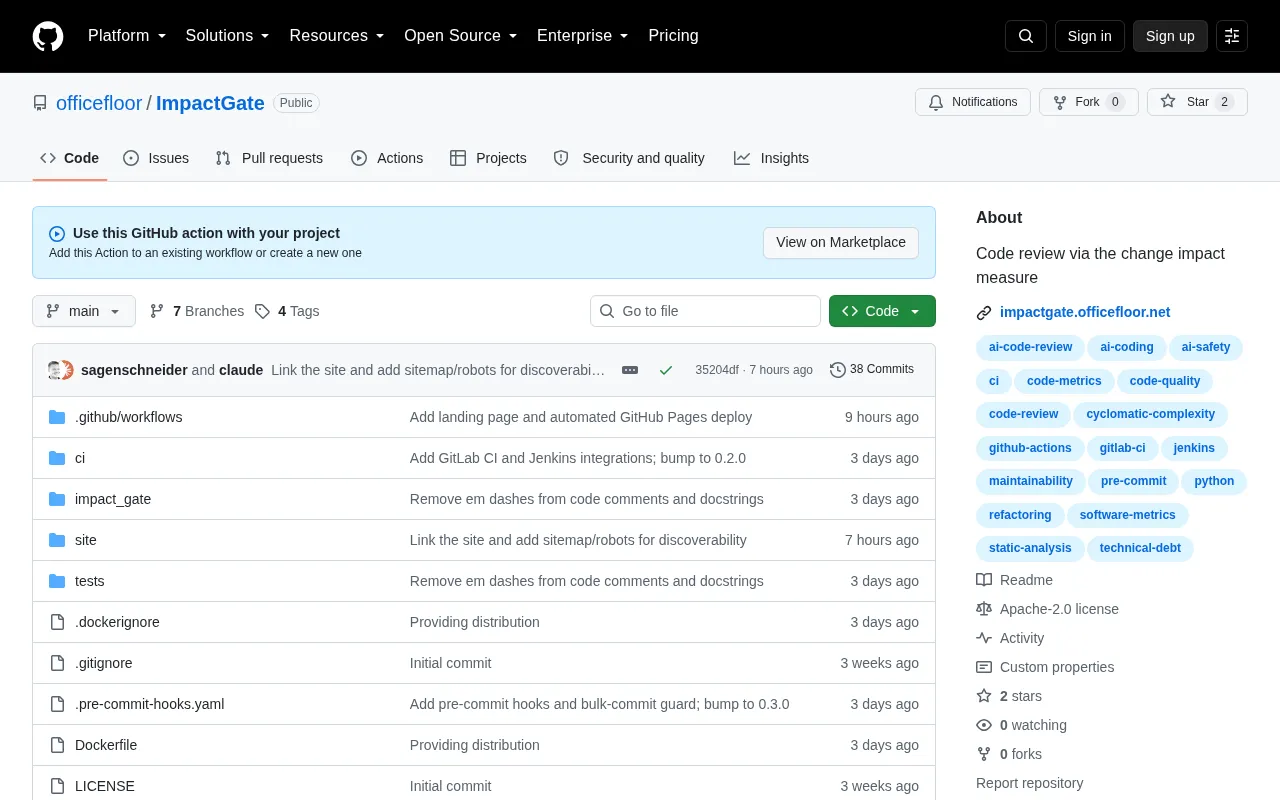Viewport: 1280px width, 800px height.
Task: Switch to the Issues tab
Action: [x=156, y=158]
